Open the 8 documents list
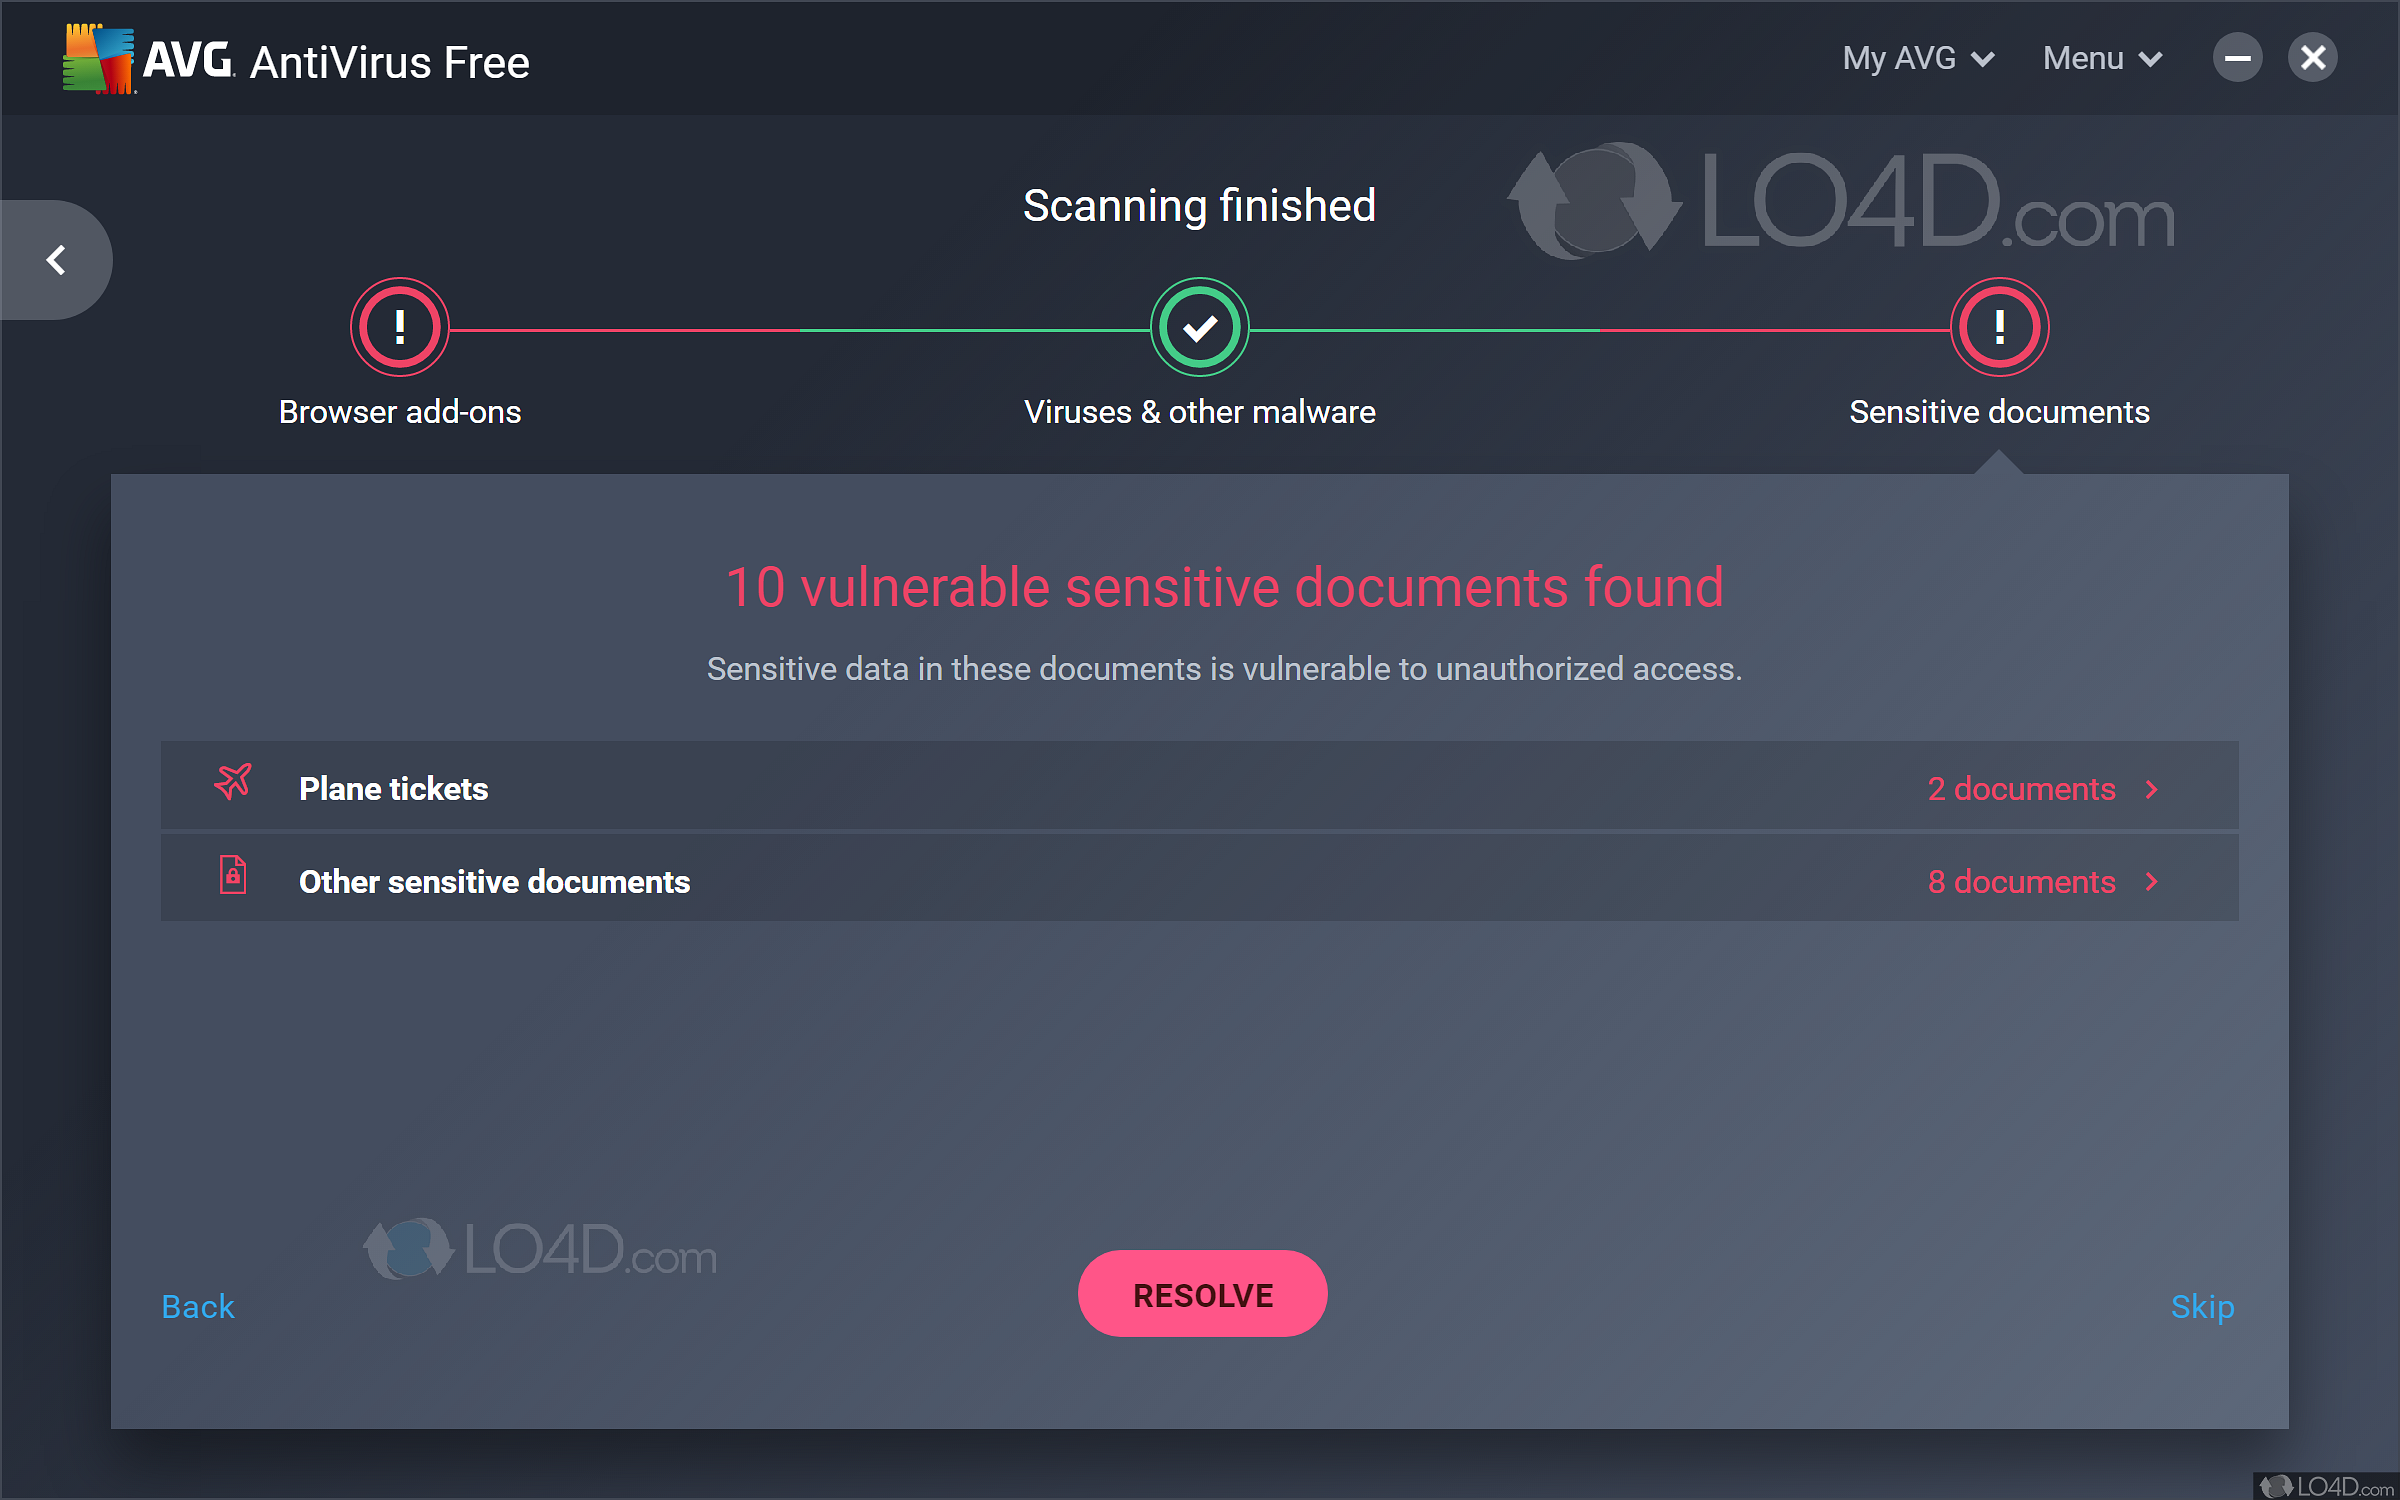The image size is (2400, 1500). 2021,882
